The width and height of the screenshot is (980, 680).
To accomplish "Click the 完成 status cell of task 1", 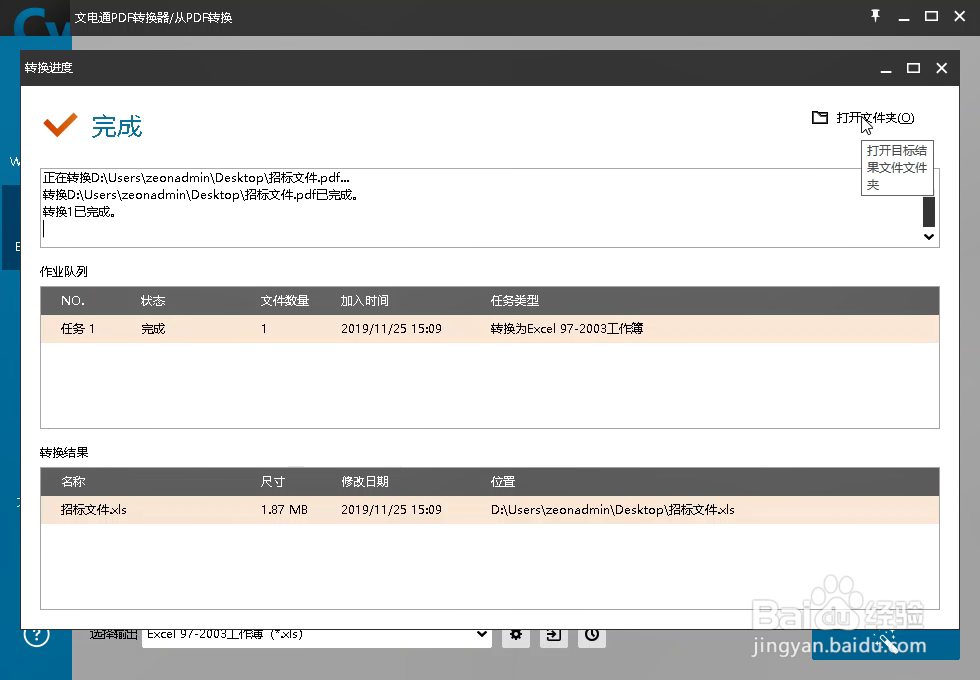I will pos(153,329).
